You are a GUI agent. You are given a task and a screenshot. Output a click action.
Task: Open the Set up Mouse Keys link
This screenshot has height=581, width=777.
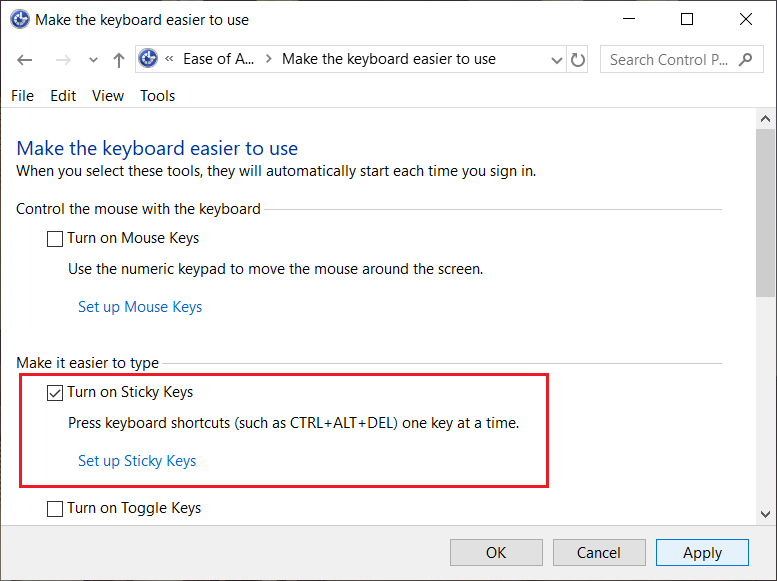pos(140,307)
